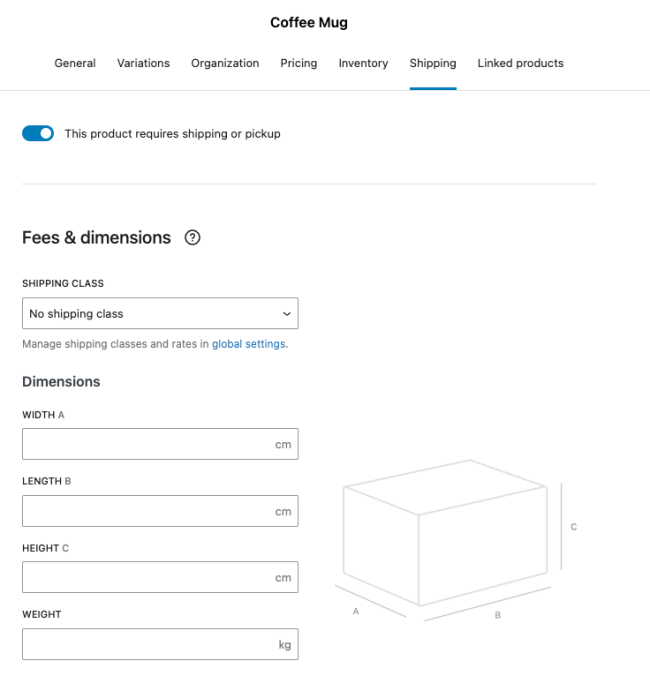Click the active Shipping tab
The width and height of the screenshot is (650, 691).
tap(432, 63)
